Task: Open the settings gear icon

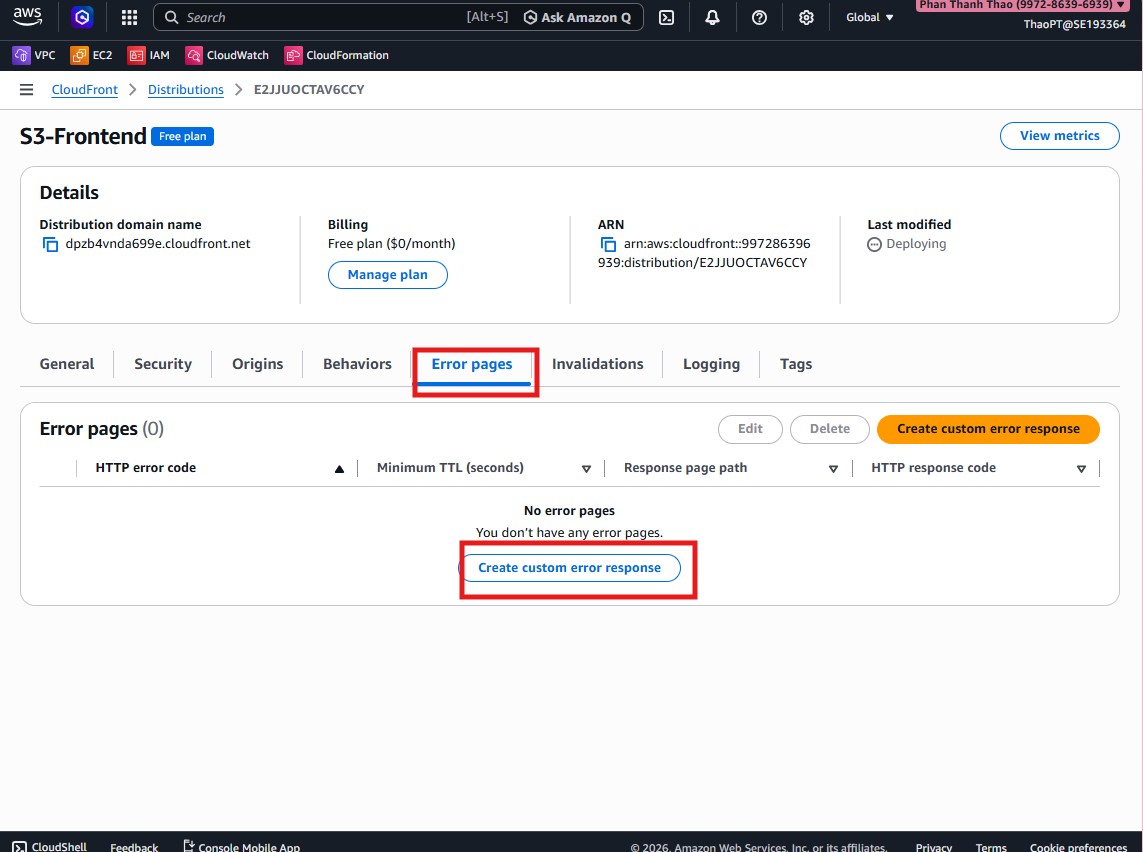Action: point(806,17)
